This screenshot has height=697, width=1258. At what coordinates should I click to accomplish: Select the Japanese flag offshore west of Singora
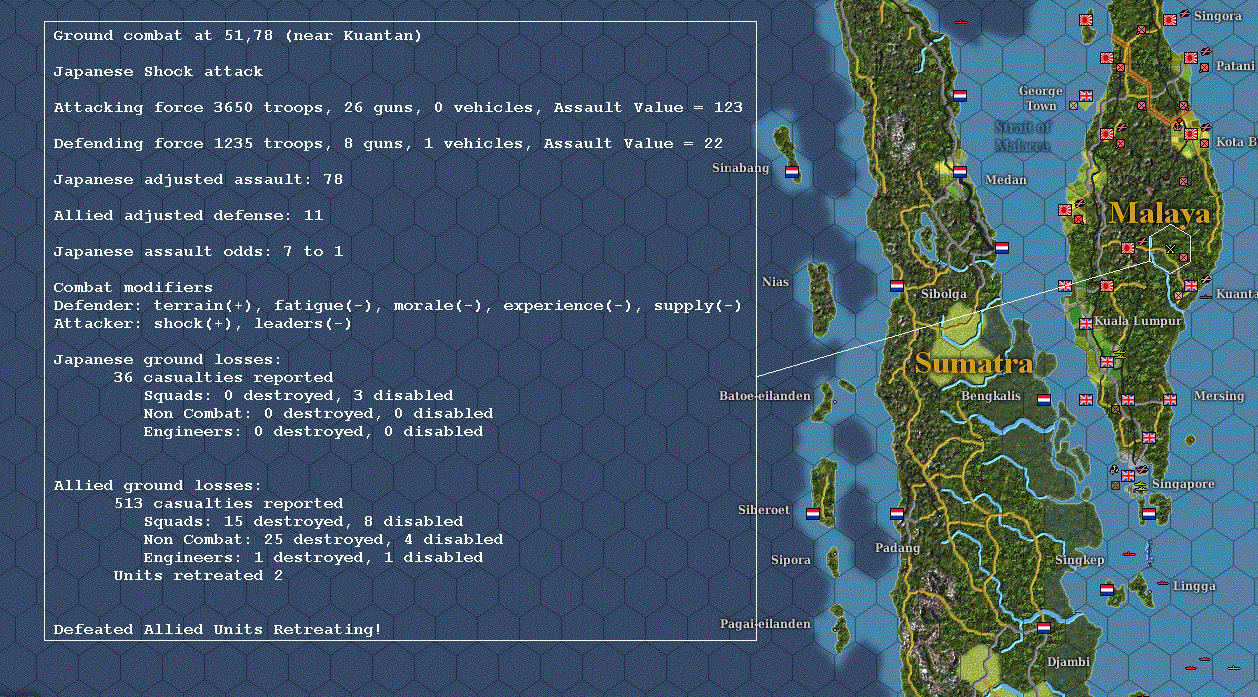1086,19
